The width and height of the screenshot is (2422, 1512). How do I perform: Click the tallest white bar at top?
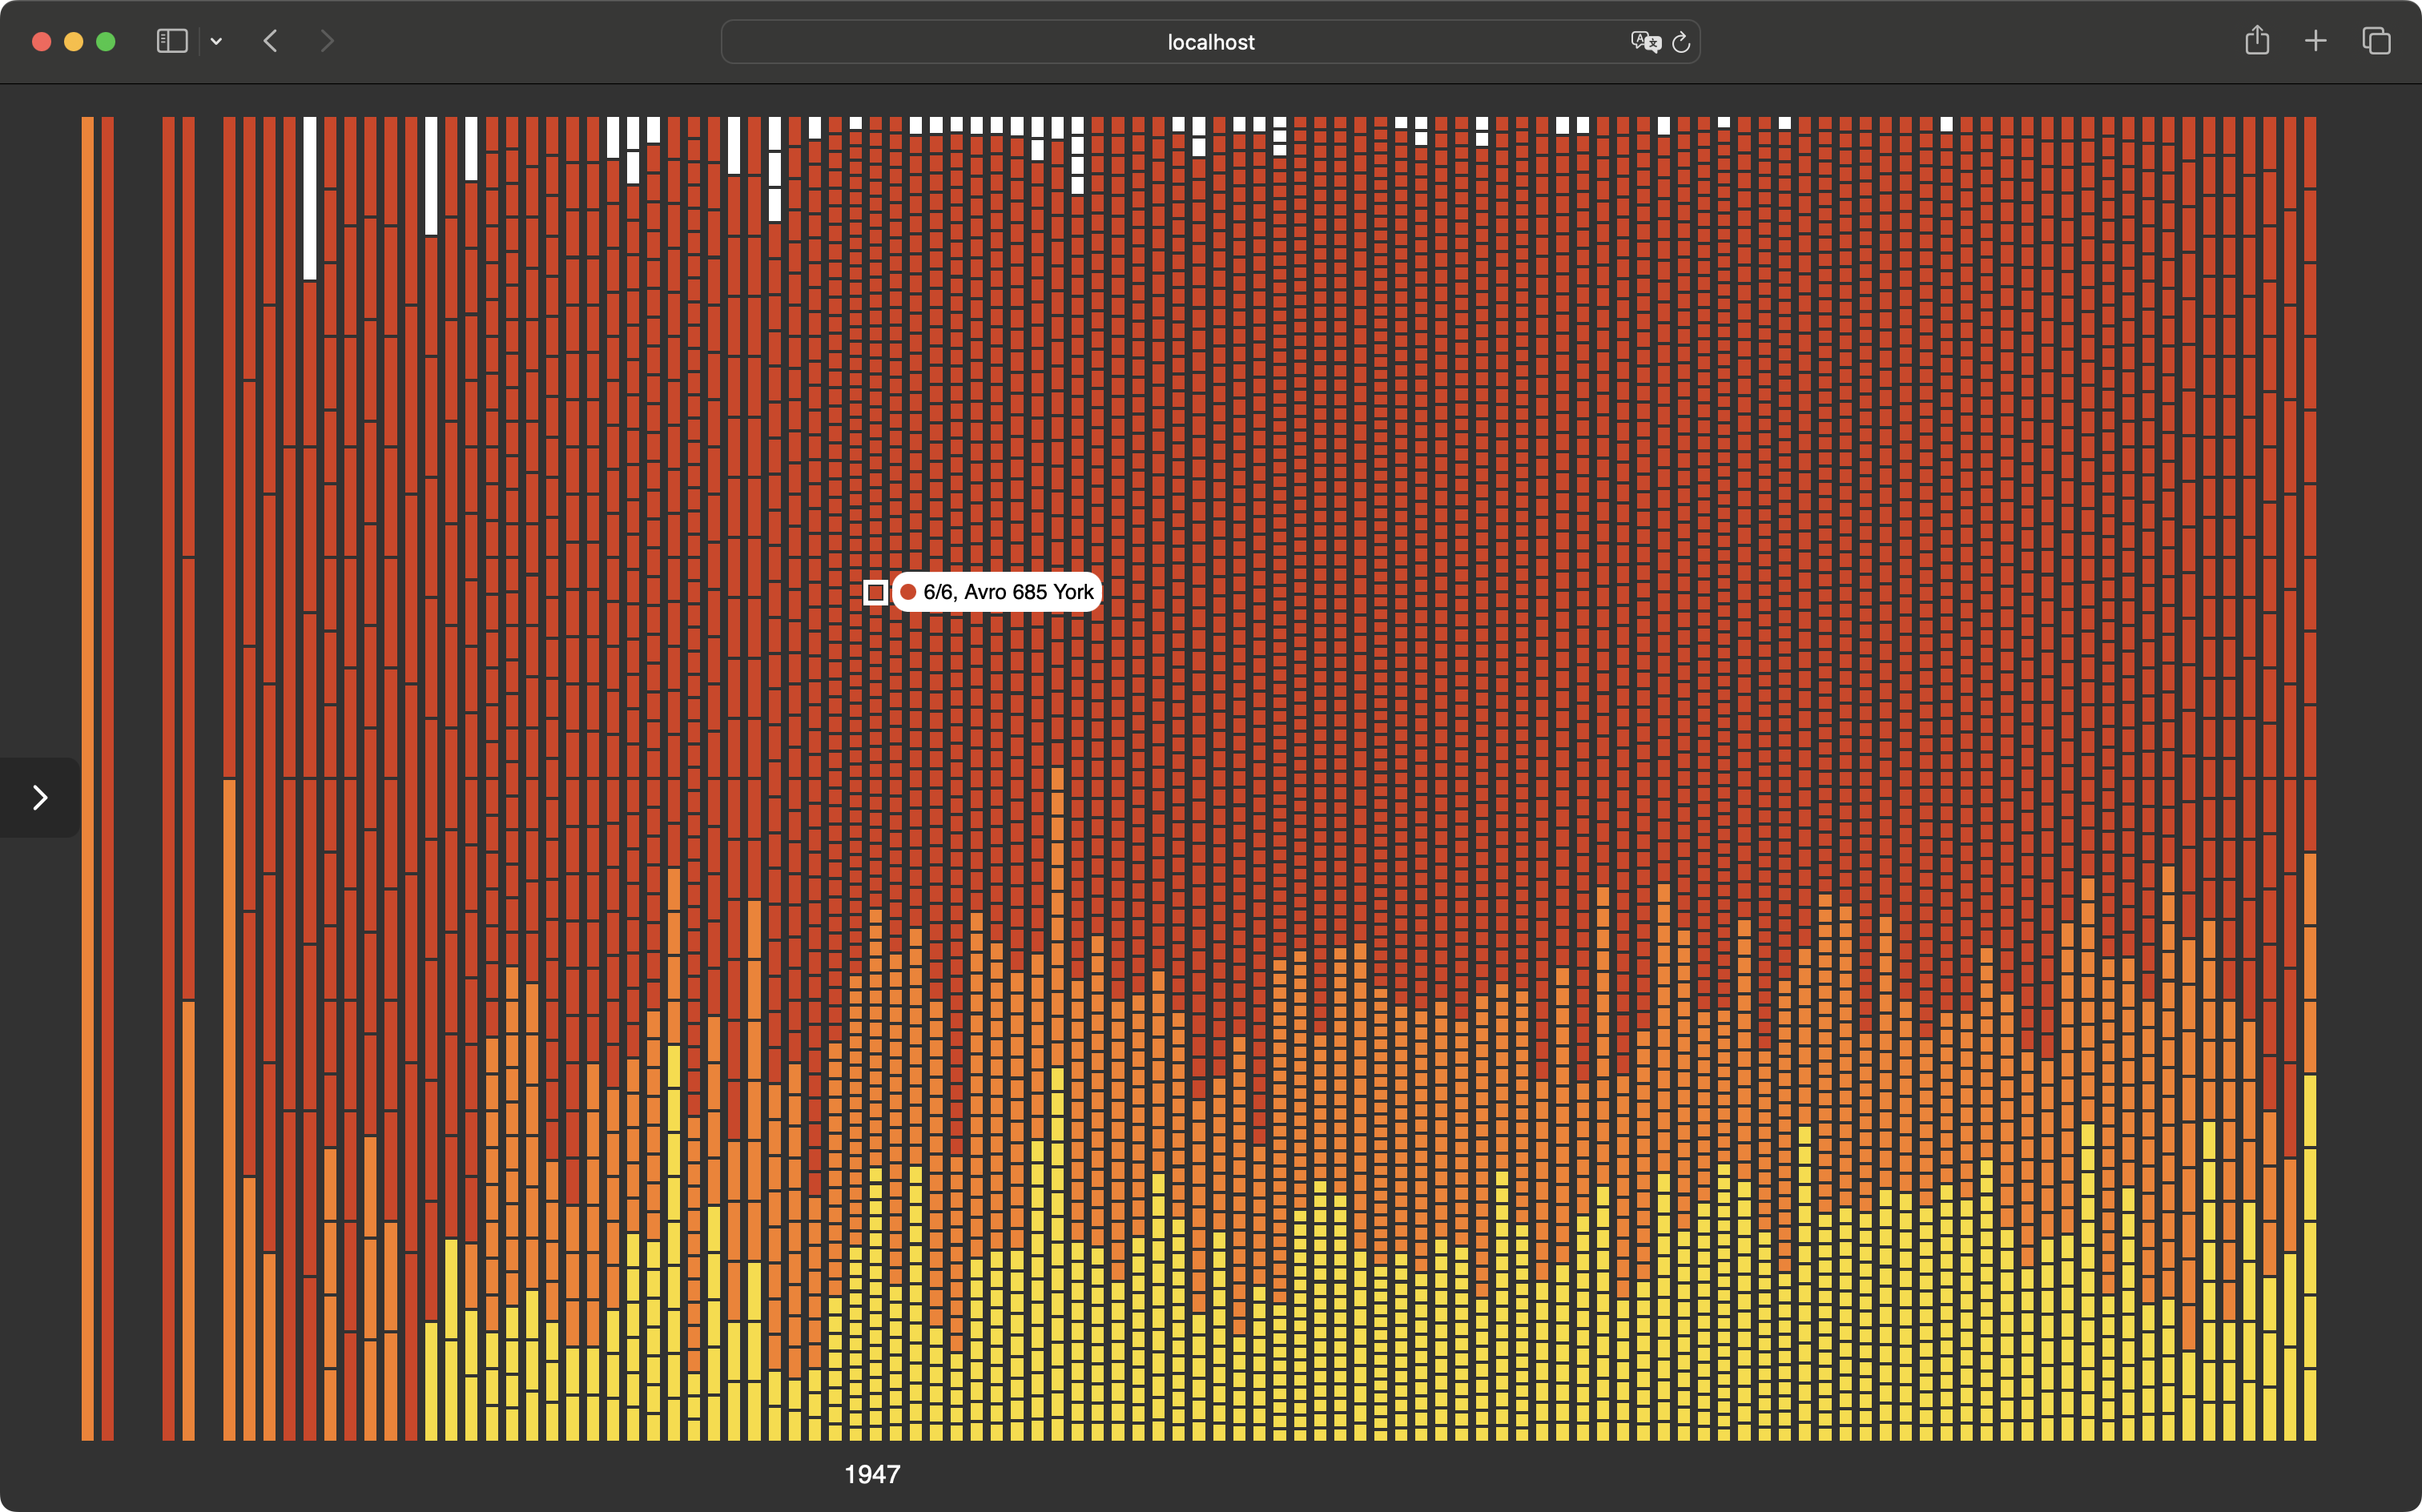[310, 198]
